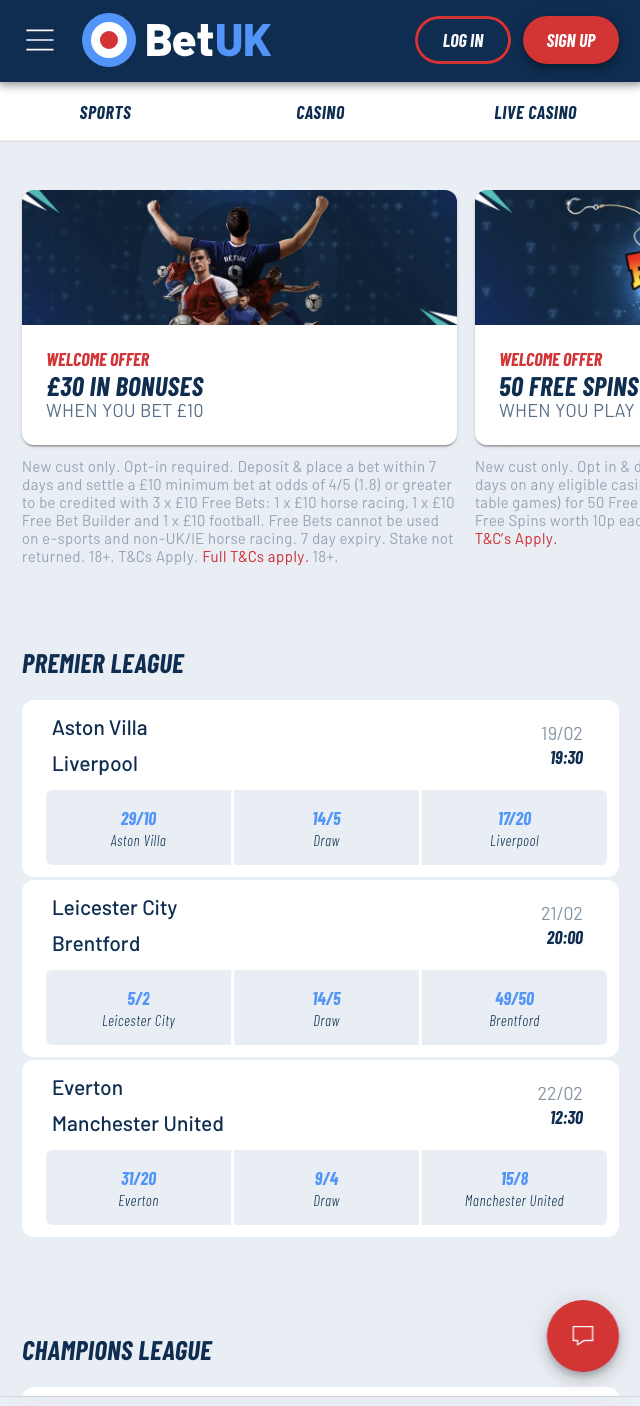Screen dimensions: 640x1406
Task: Select Aston Villa win odds 29/10
Action: coord(138,828)
